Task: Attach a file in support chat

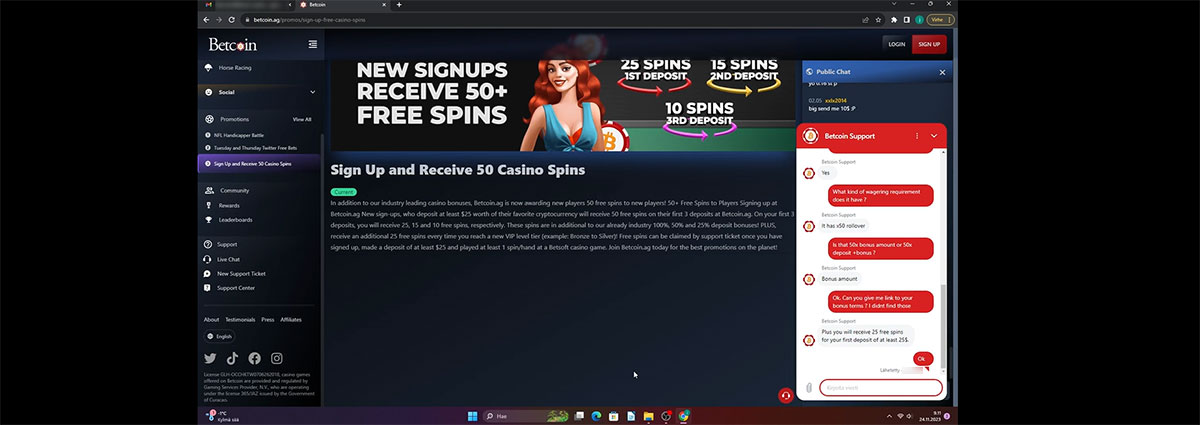Action: [x=809, y=388]
